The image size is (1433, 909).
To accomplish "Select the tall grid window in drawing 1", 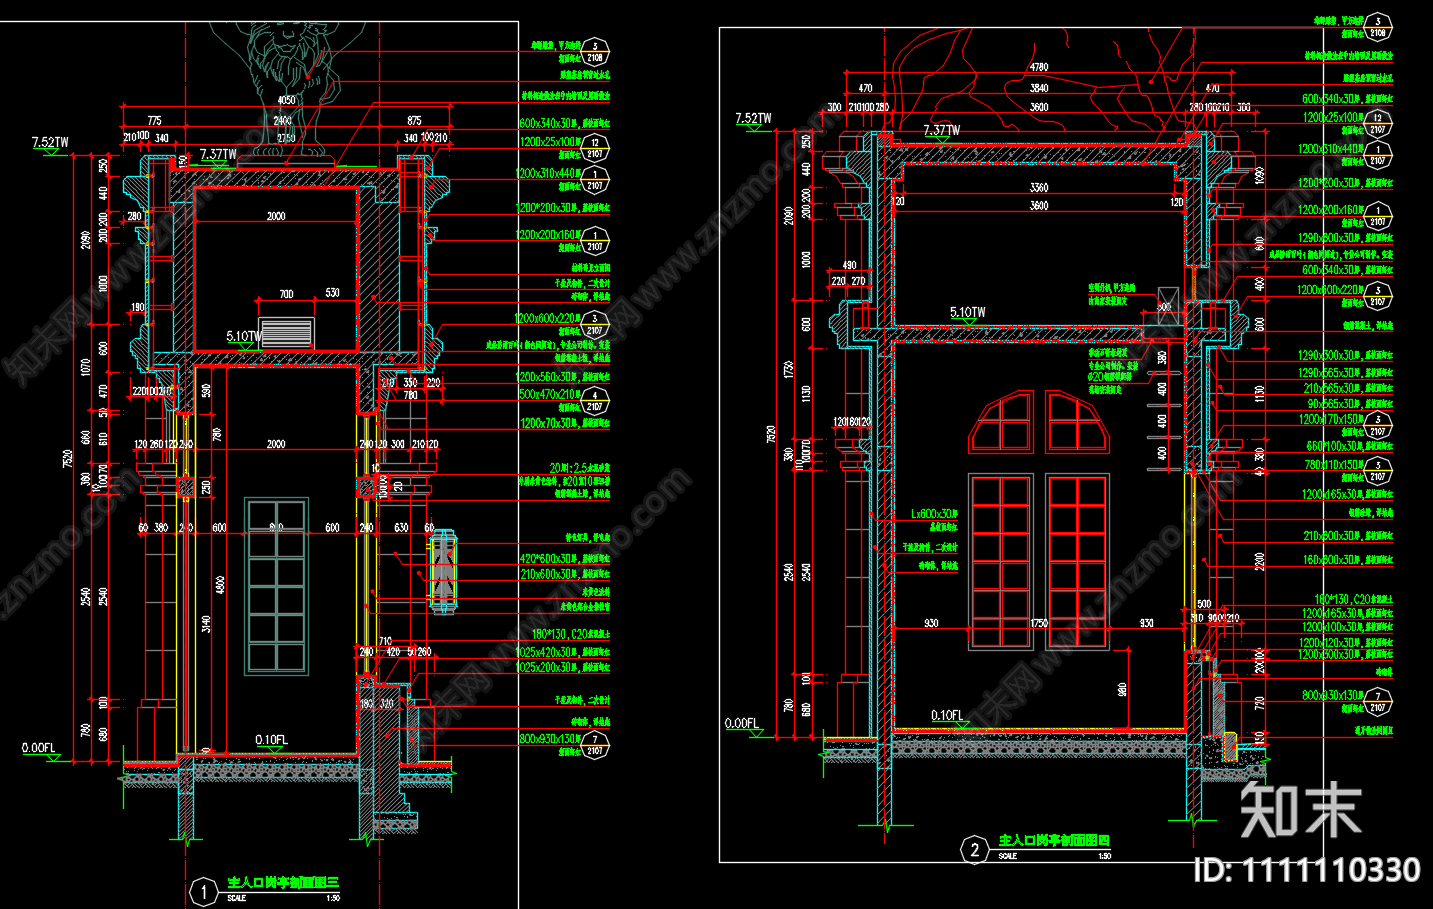I will click(x=277, y=587).
